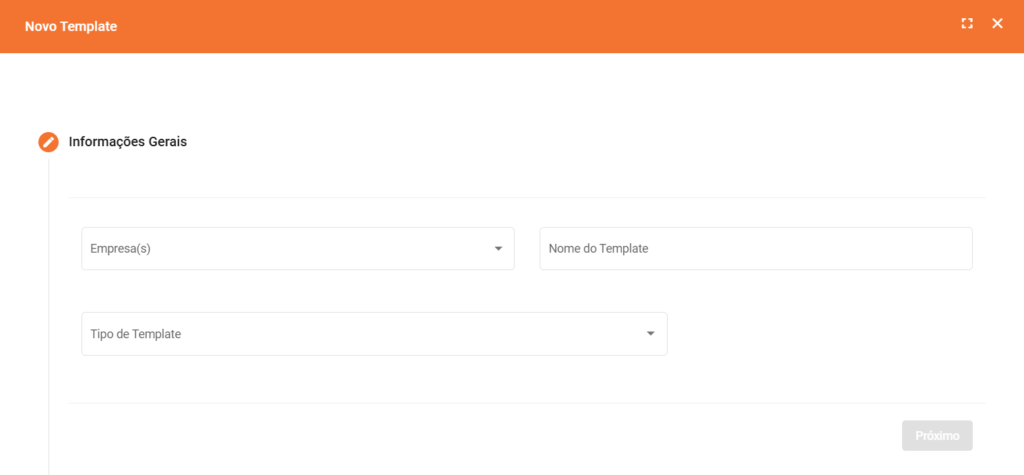Click the Tipo de Template placeholder label
The height and width of the screenshot is (475, 1024).
[135, 334]
